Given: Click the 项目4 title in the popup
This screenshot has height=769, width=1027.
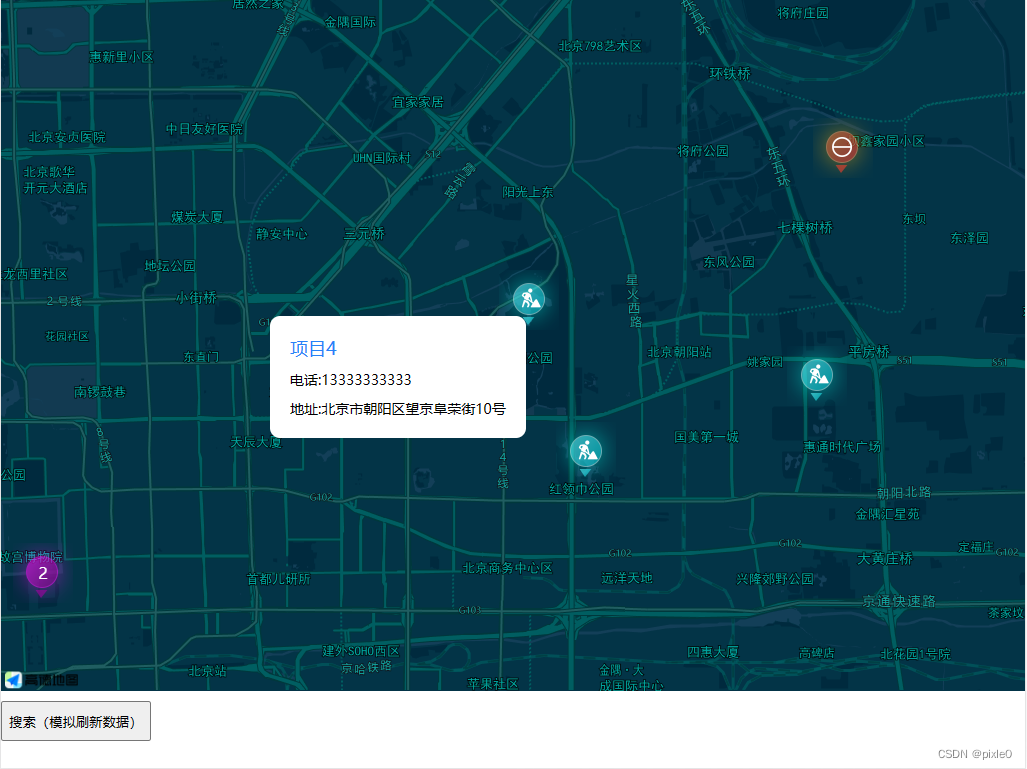Looking at the screenshot, I should point(313,348).
